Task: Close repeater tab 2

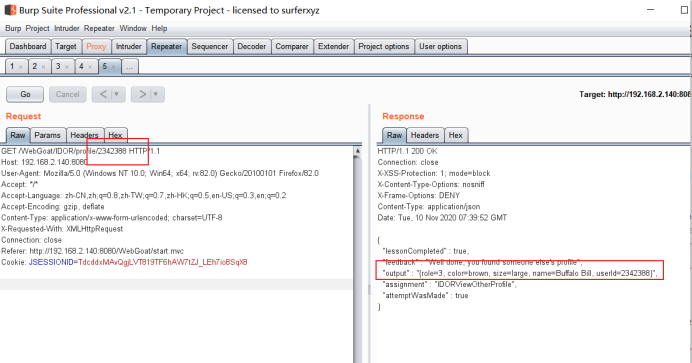Action: 43,67
